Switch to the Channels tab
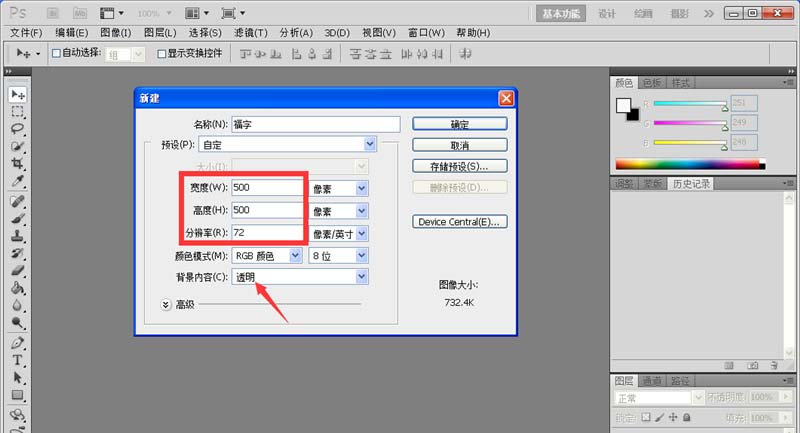The image size is (800, 433). (x=652, y=380)
